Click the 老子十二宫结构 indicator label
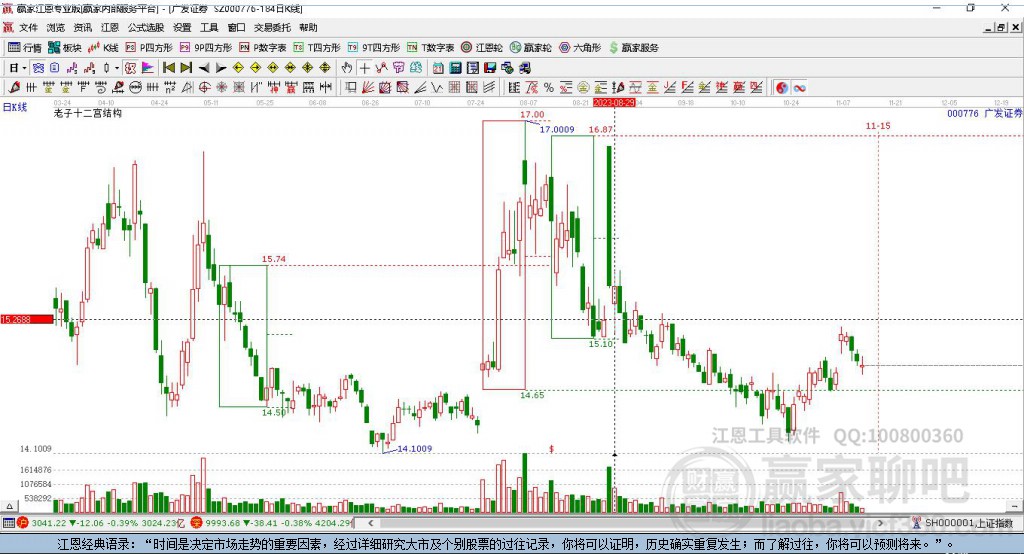The image size is (1024, 554). pyautogui.click(x=88, y=113)
